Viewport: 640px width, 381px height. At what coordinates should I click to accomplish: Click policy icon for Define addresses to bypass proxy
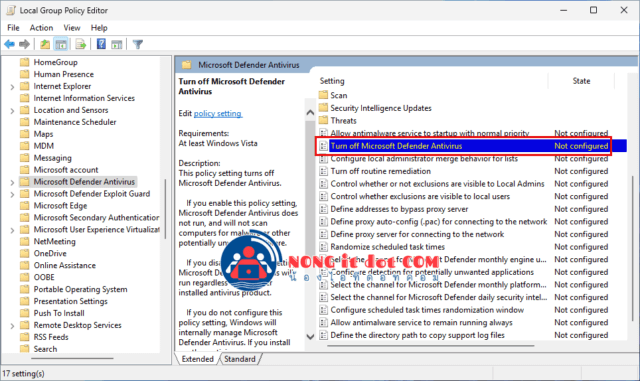323,209
